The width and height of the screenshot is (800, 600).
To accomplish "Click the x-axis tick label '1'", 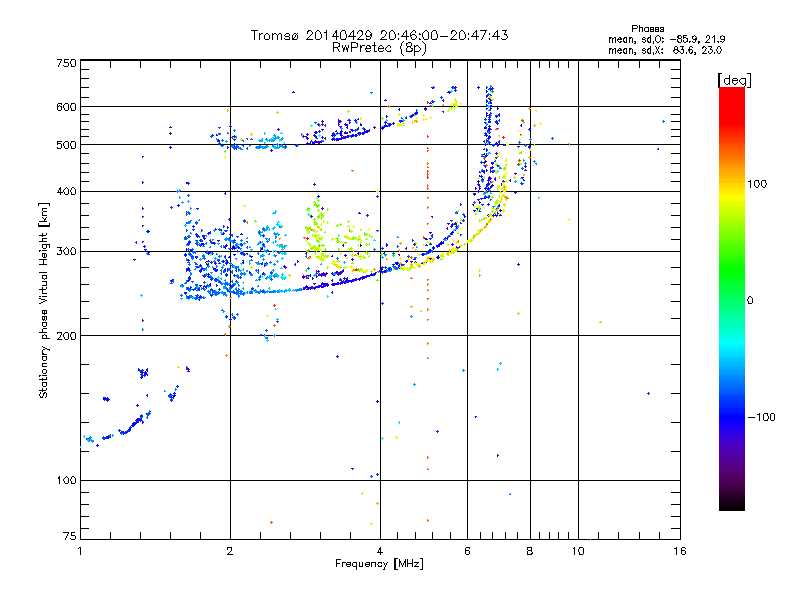I will click(x=80, y=551).
